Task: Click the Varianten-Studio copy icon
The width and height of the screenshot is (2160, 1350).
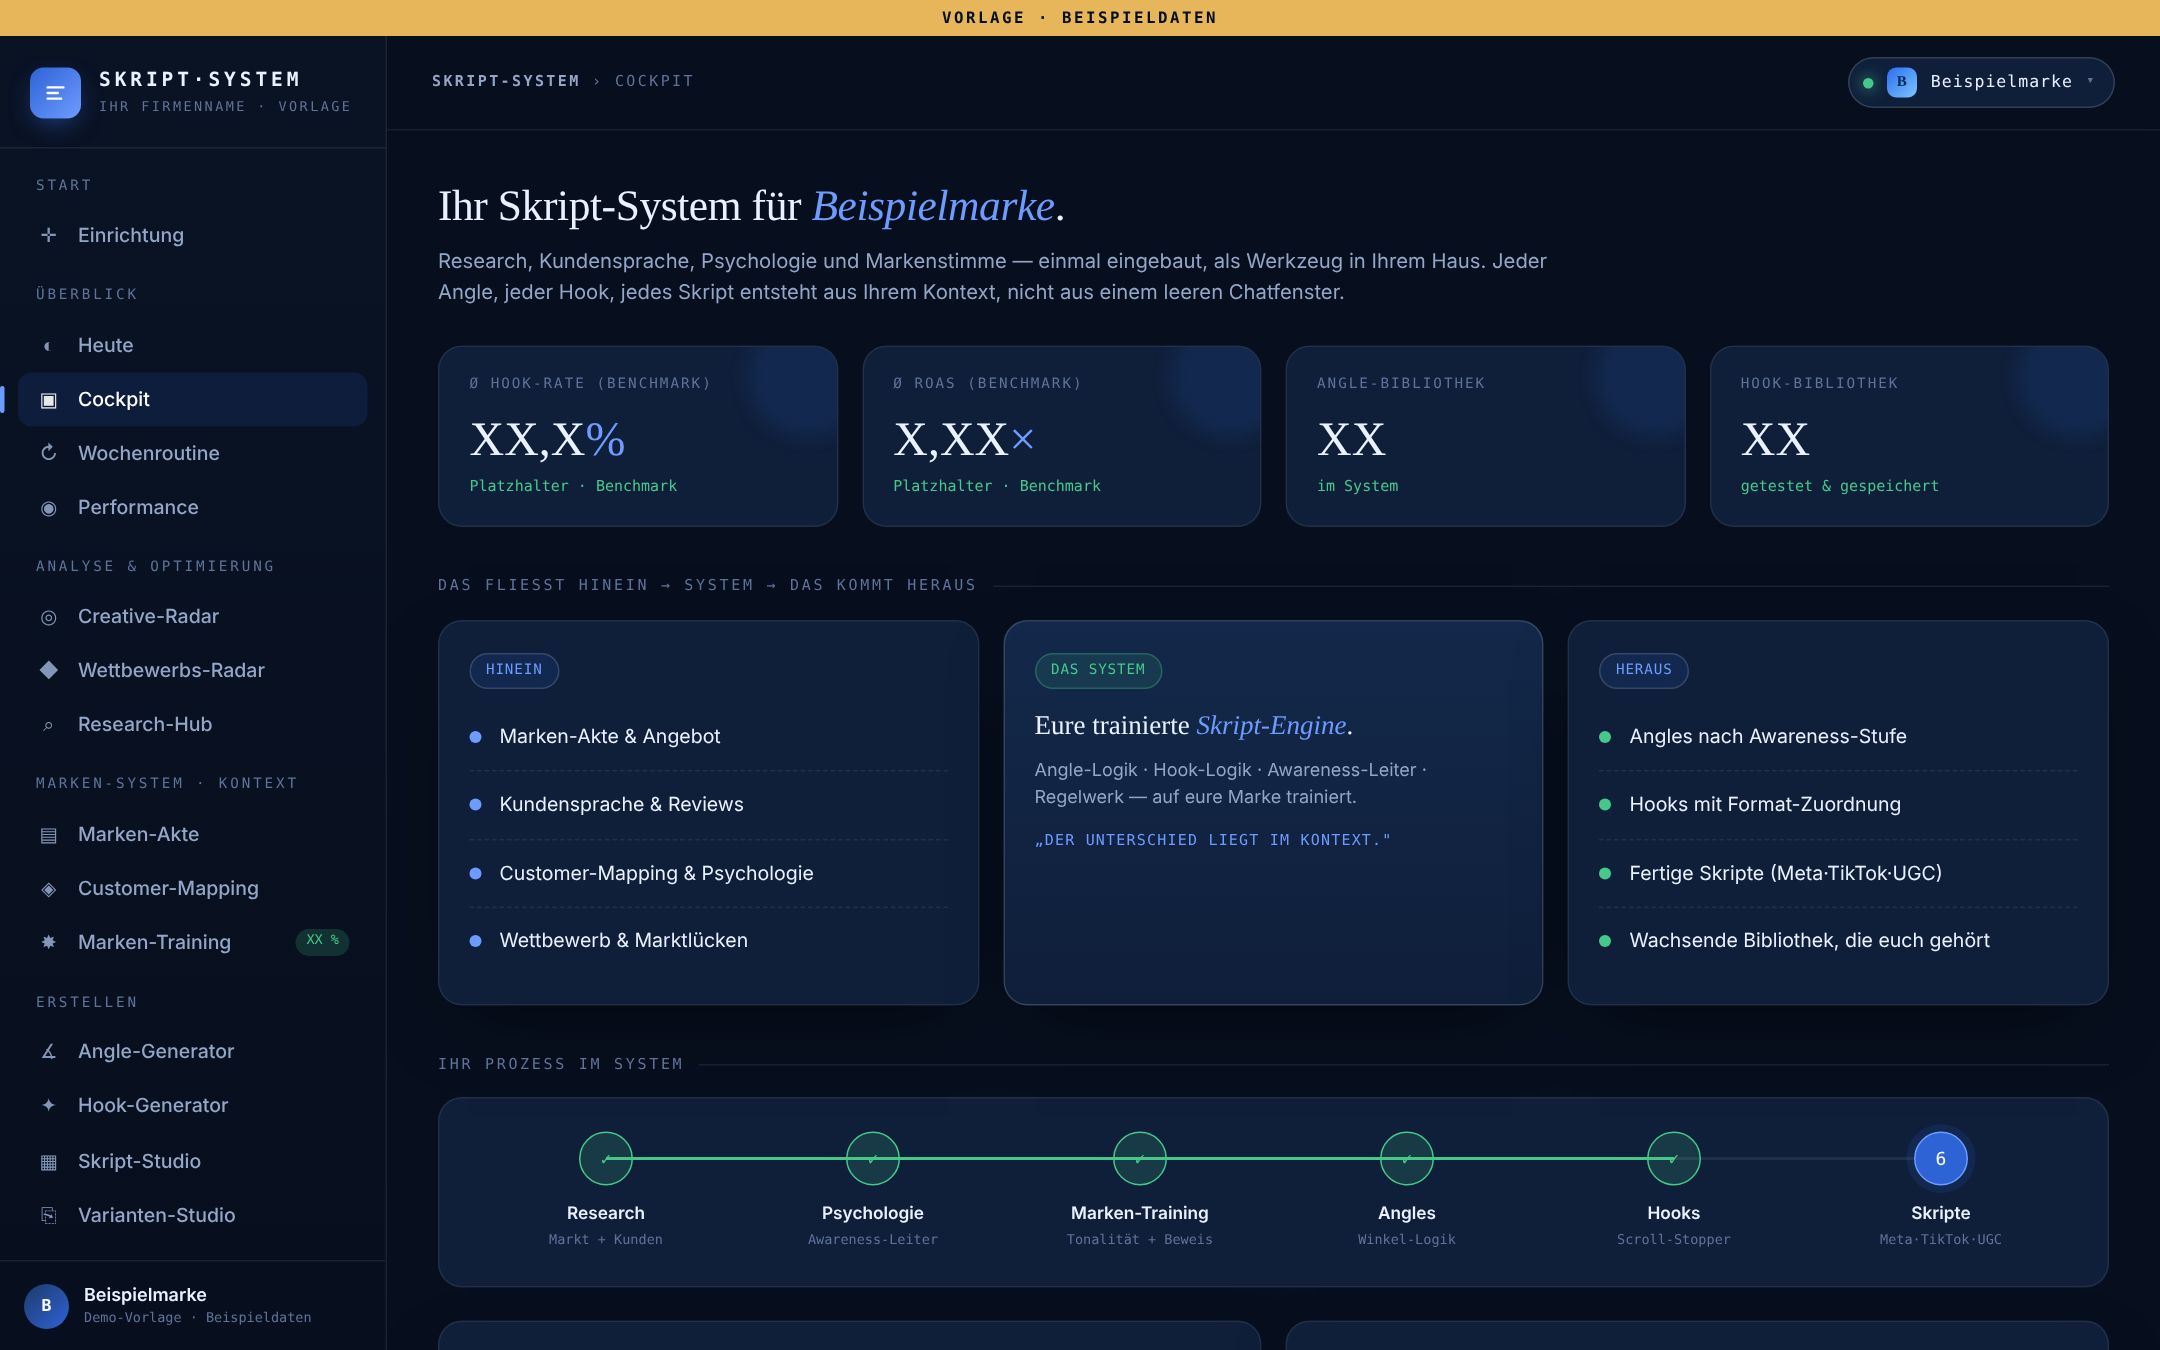Action: click(x=48, y=1215)
